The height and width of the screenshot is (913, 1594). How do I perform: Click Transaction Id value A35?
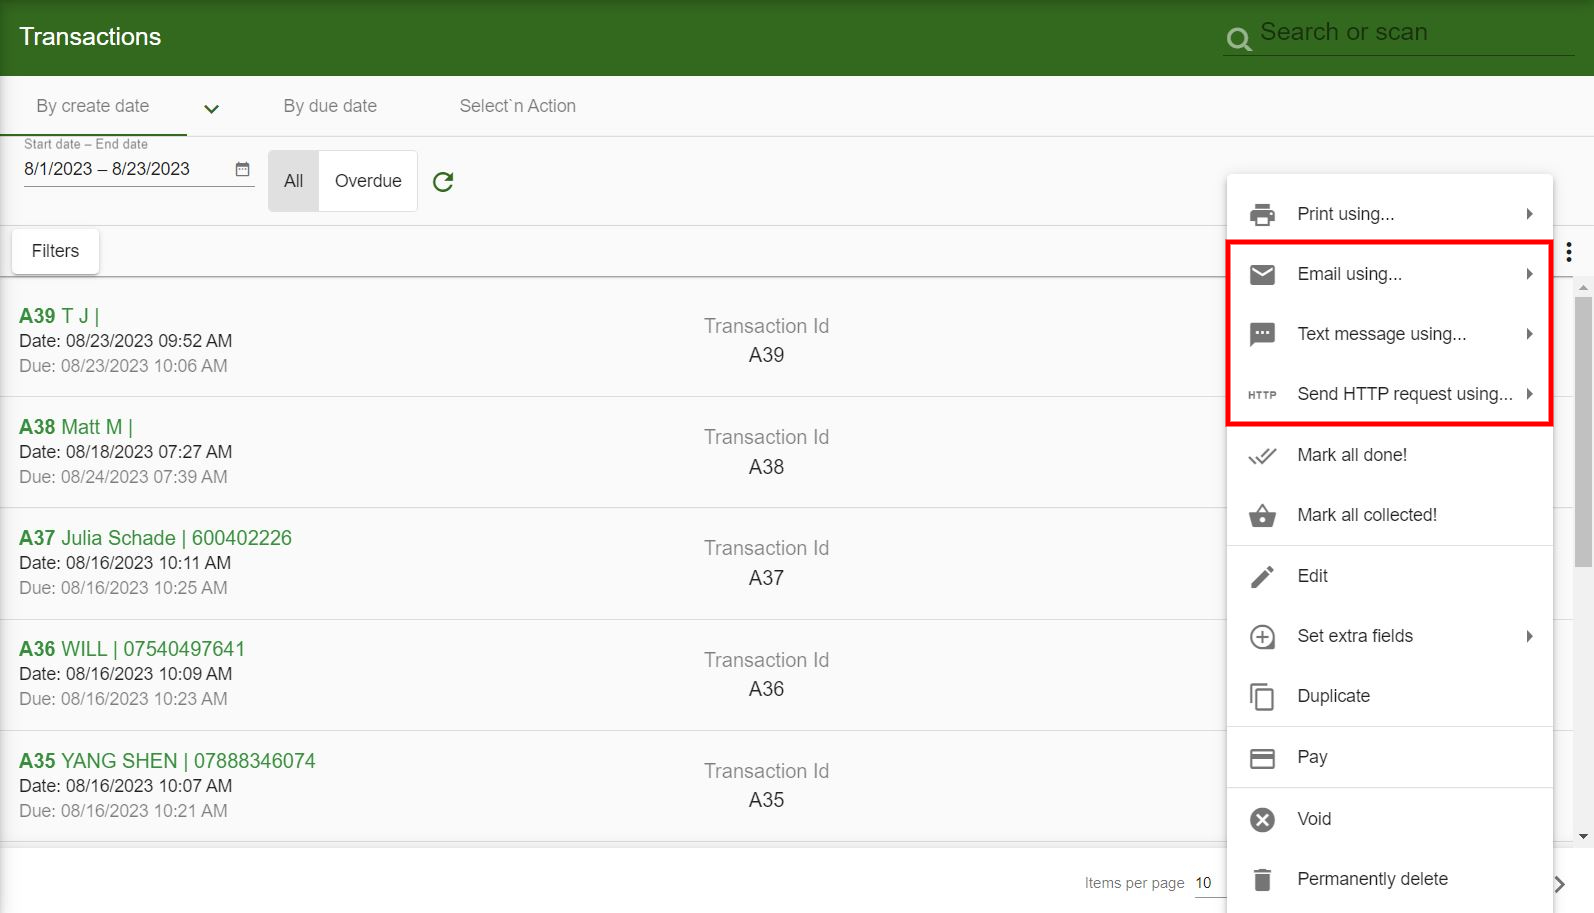767,800
